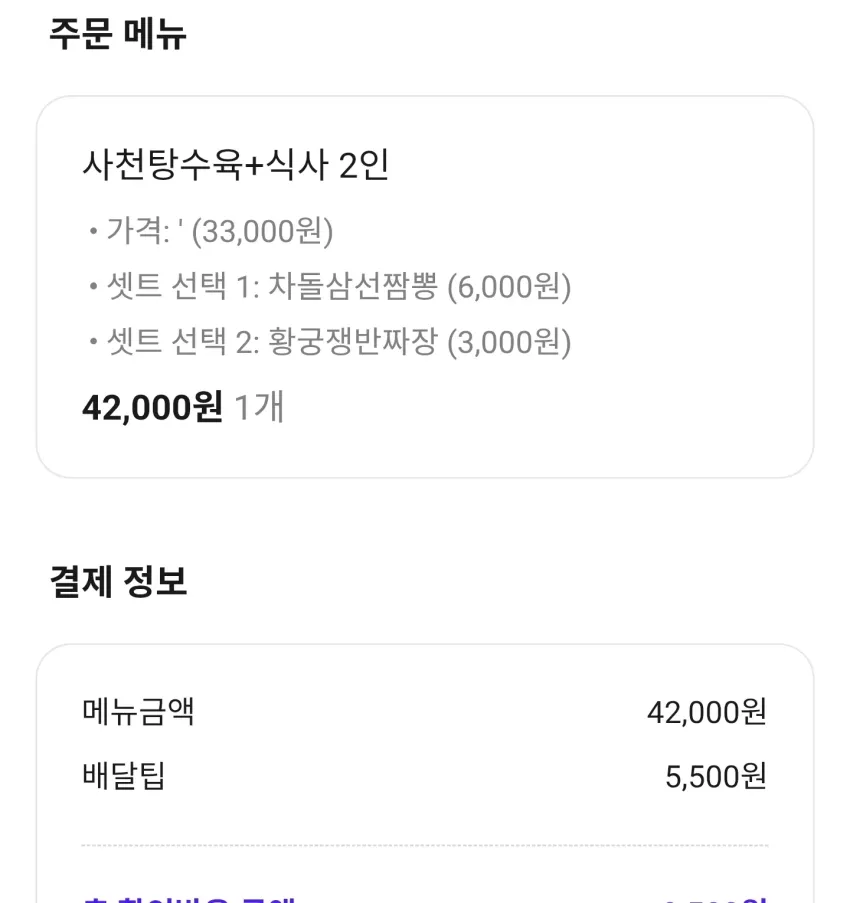Select the 셋트 선택 2 option label

click(x=183, y=342)
